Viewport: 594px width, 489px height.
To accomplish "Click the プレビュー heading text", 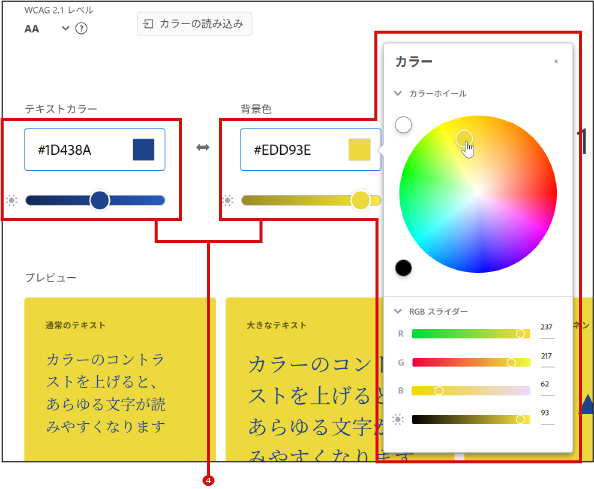I will tap(51, 278).
